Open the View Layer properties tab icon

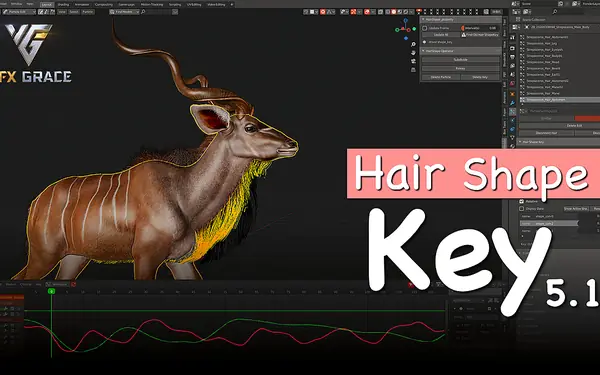click(x=512, y=65)
